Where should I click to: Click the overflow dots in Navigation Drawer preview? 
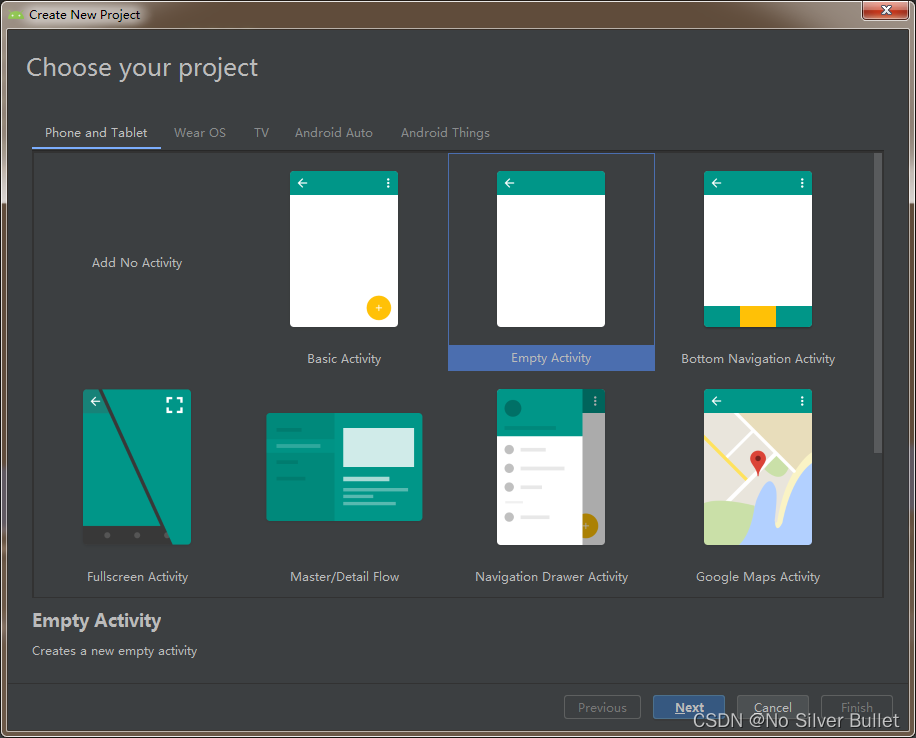pos(595,401)
